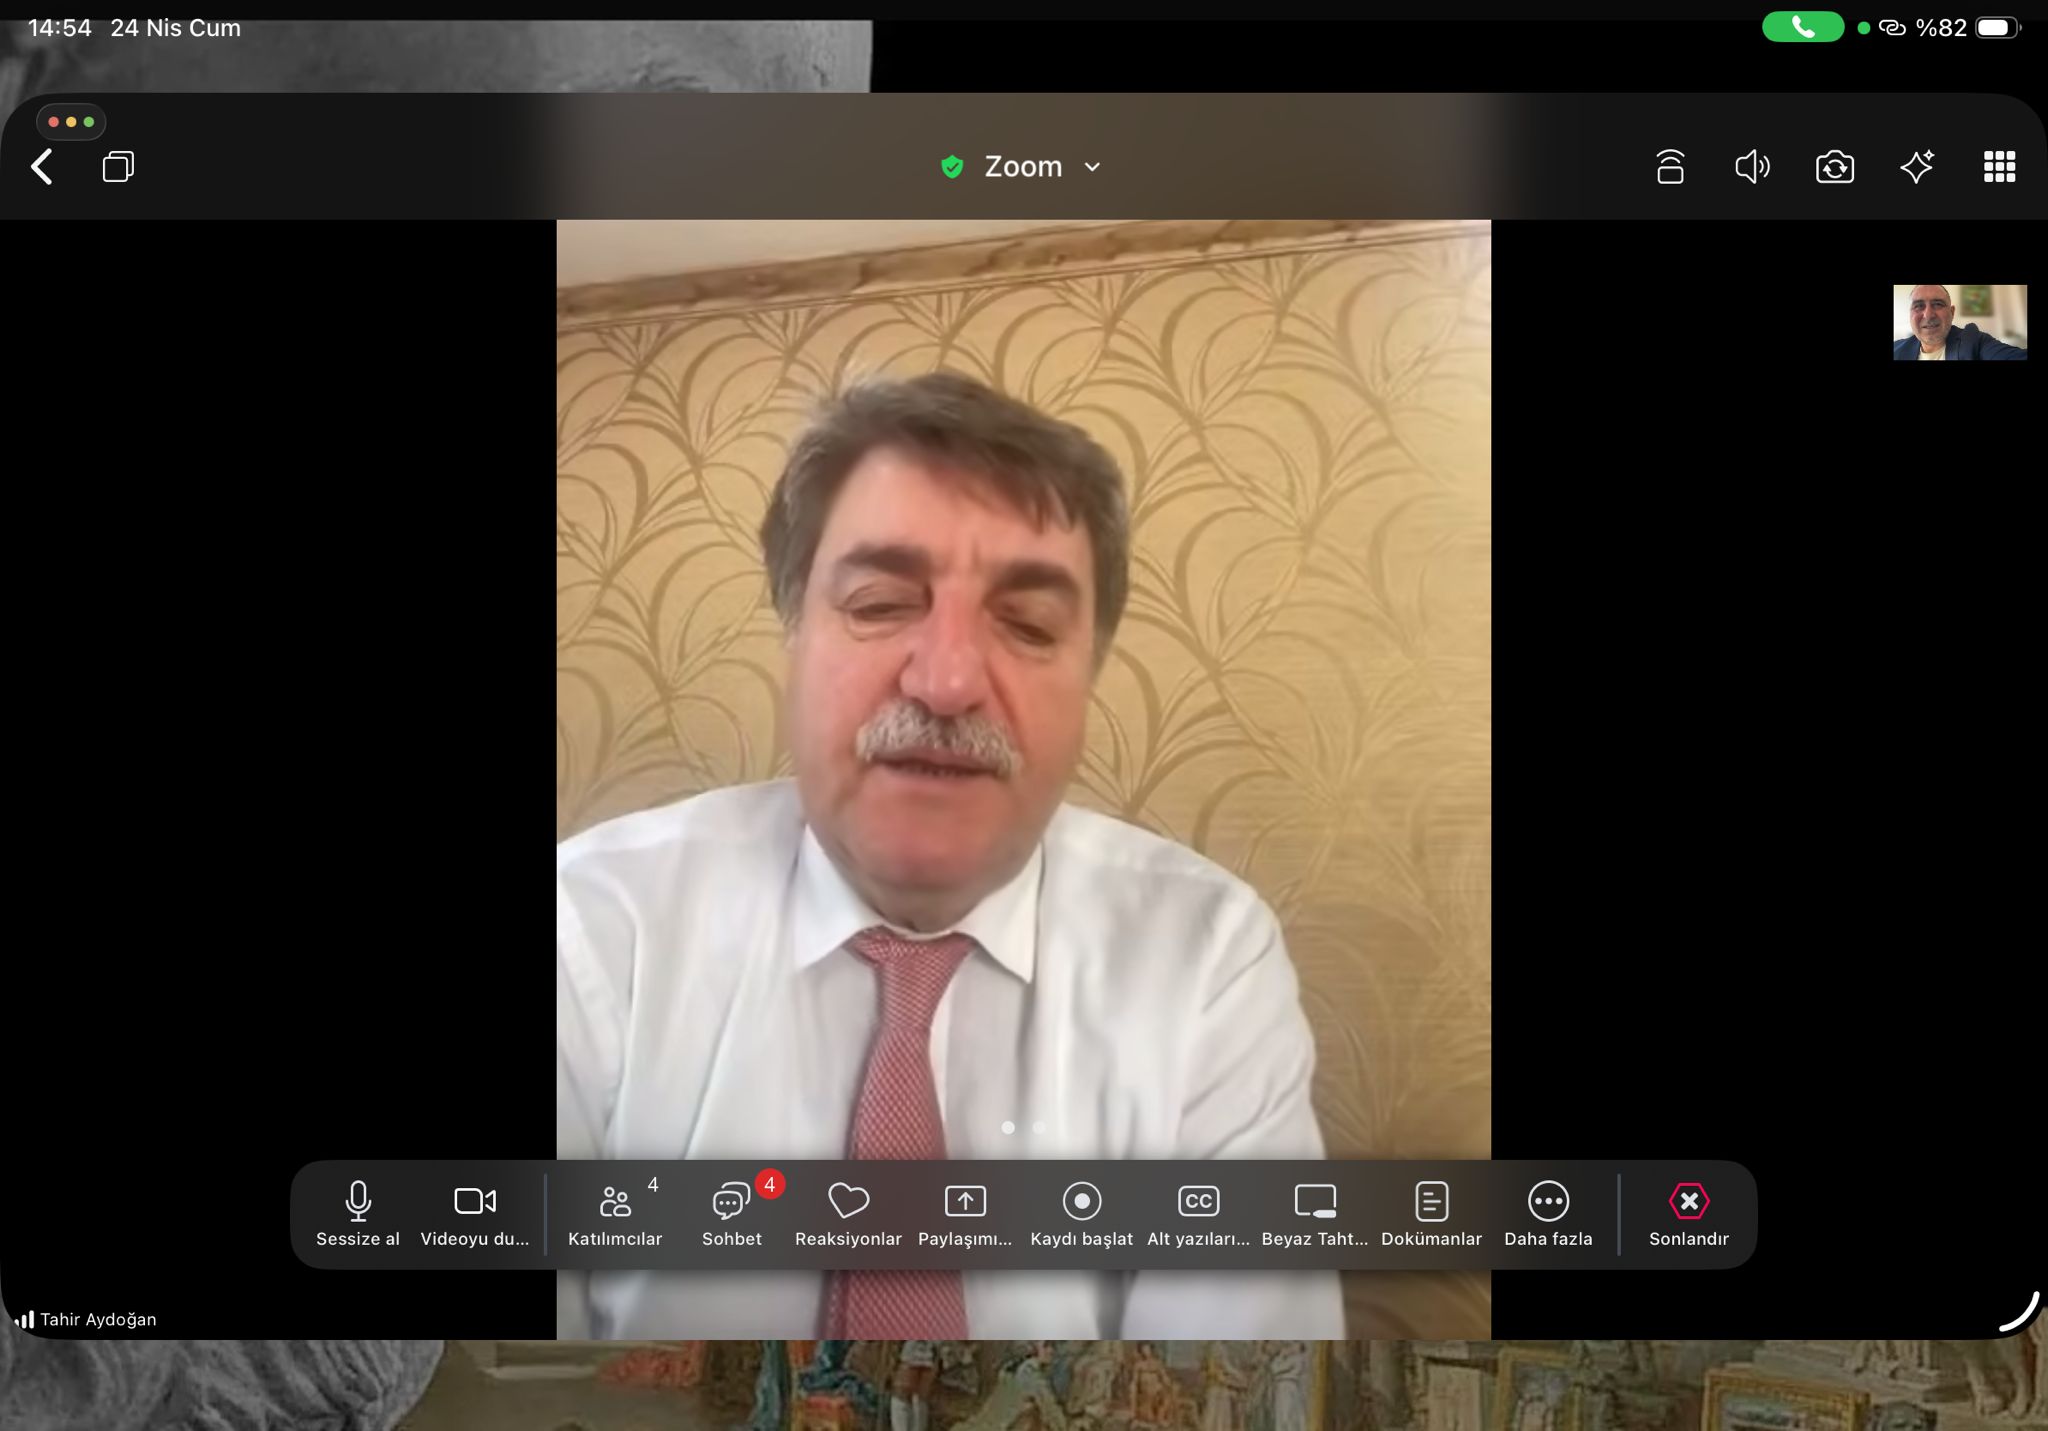This screenshot has width=2048, height=1431.
Task: Go back using the left chevron
Action: coord(42,167)
